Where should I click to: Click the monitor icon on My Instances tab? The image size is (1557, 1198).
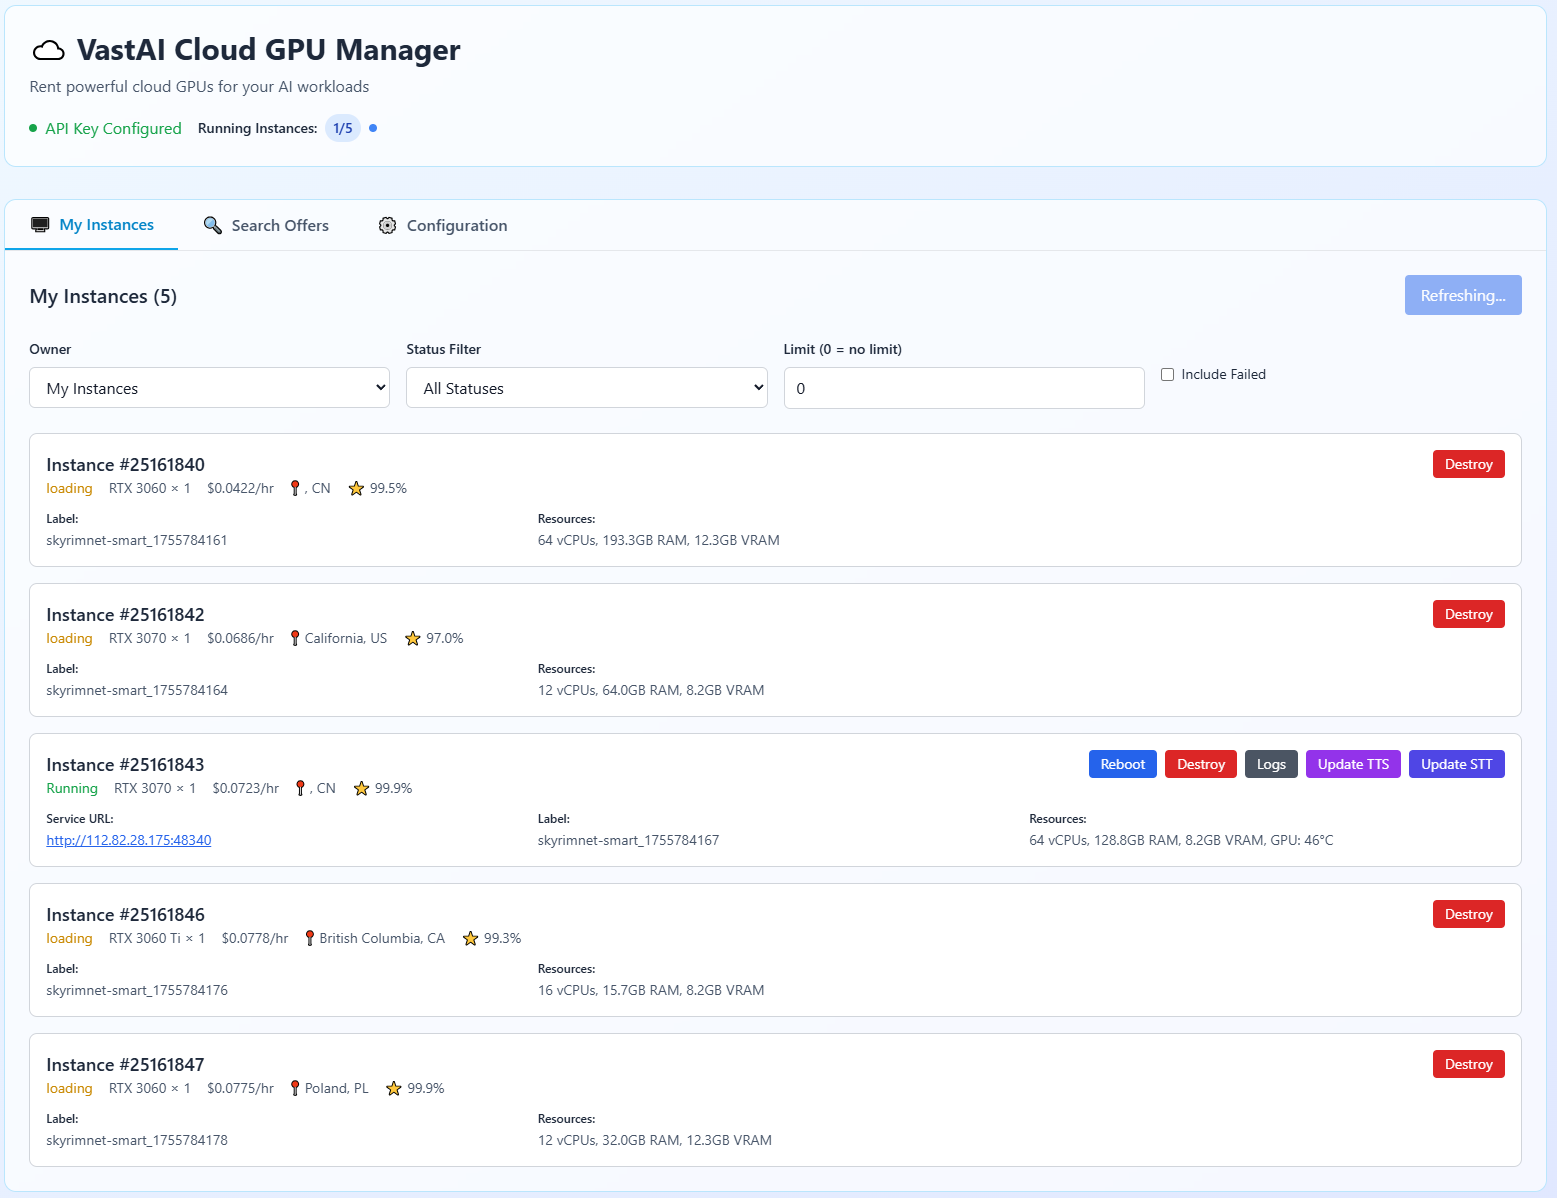pos(40,225)
